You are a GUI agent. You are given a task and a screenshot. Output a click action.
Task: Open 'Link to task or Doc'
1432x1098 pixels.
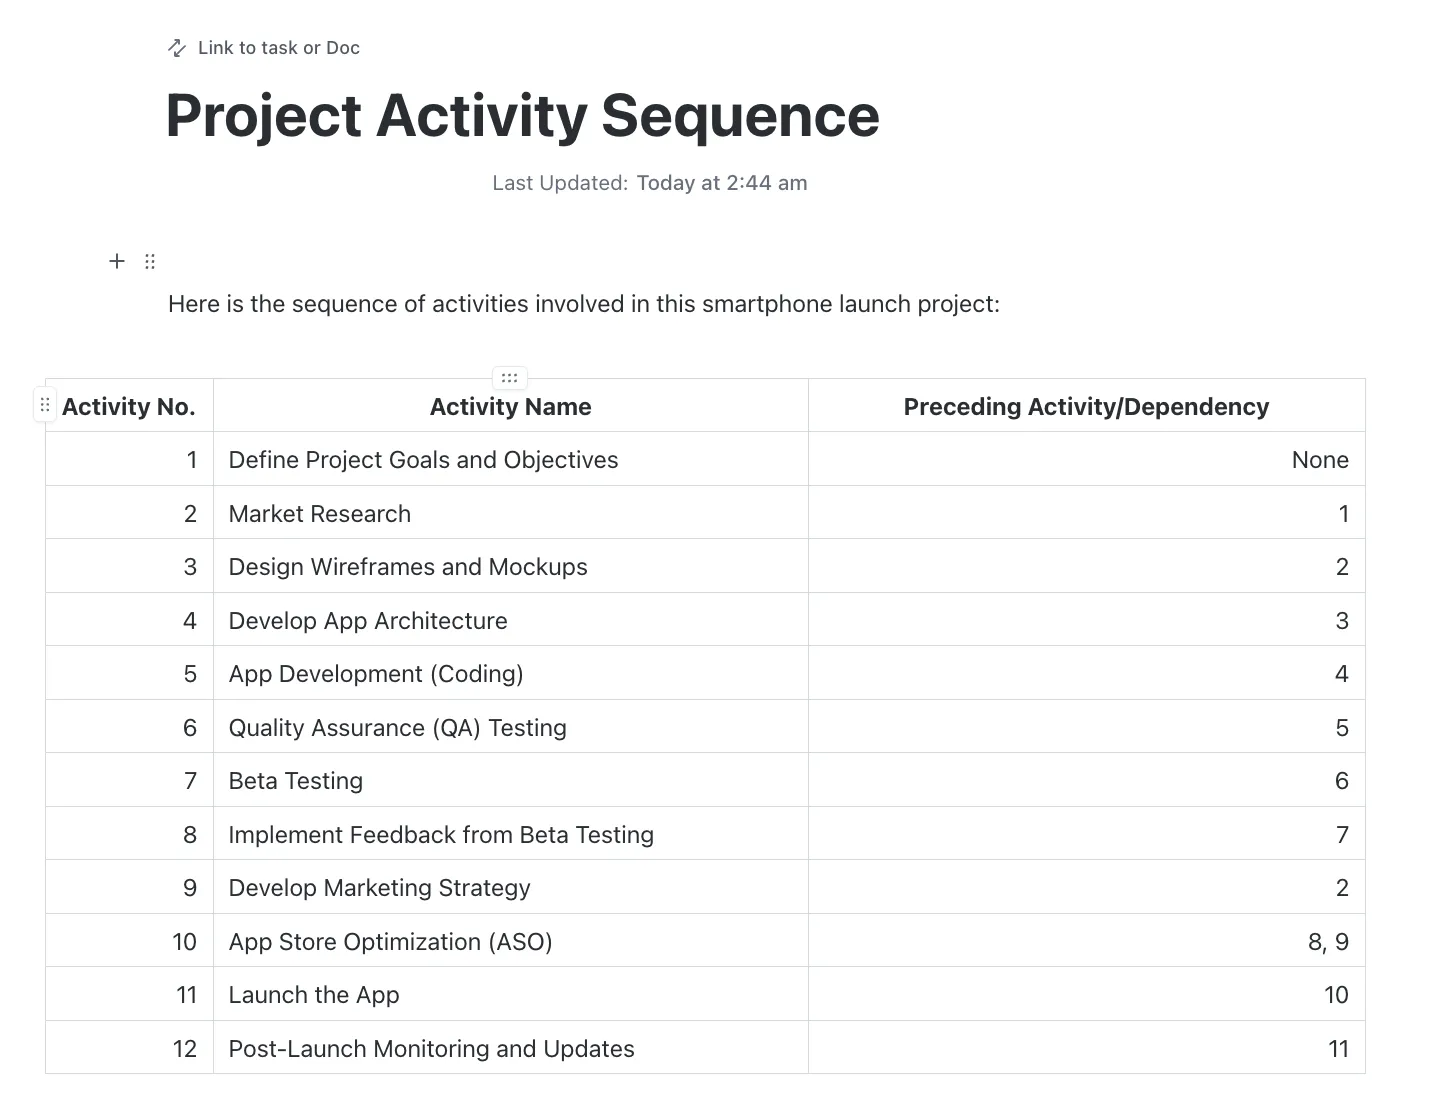278,48
